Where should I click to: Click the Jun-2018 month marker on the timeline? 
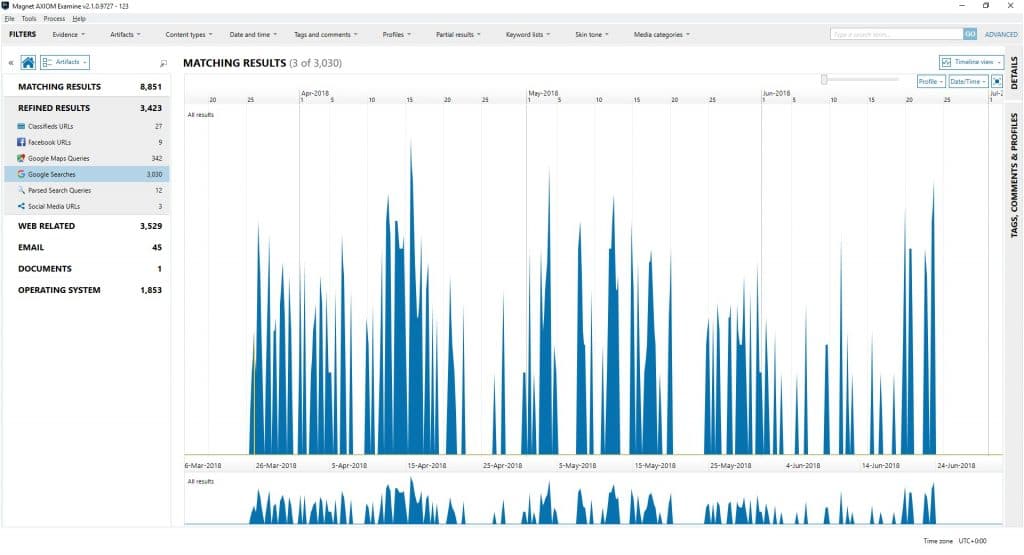click(776, 93)
